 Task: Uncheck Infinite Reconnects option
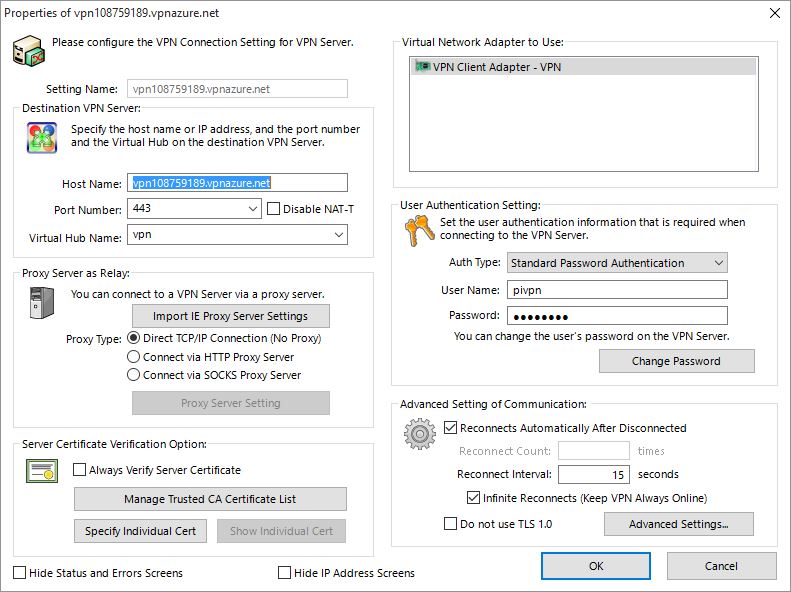473,498
